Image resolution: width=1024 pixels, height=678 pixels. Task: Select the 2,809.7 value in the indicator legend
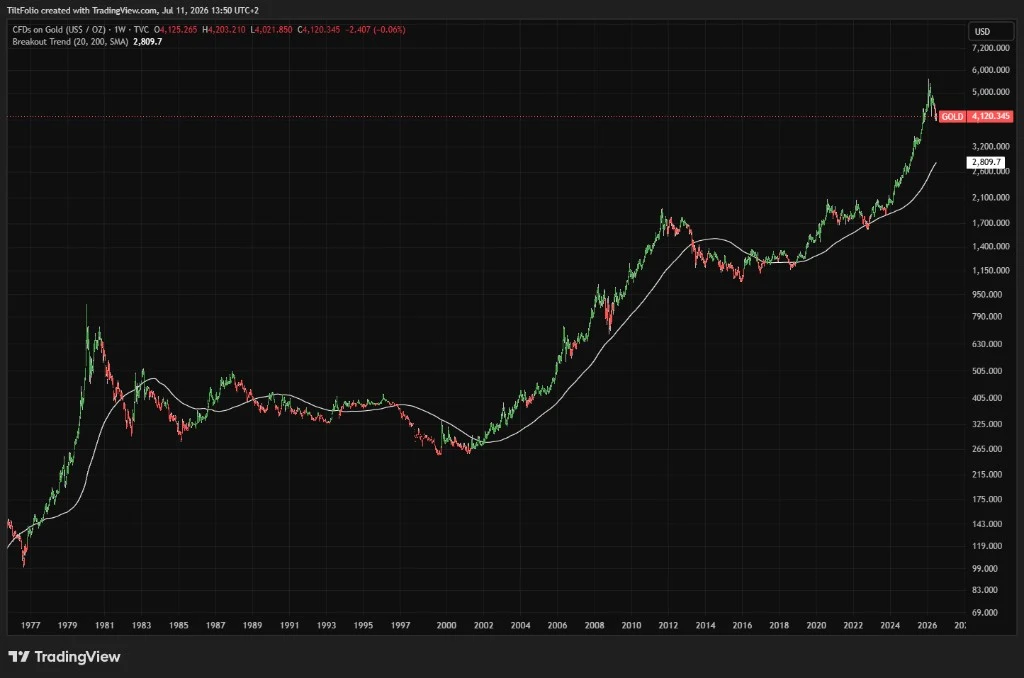[148, 41]
